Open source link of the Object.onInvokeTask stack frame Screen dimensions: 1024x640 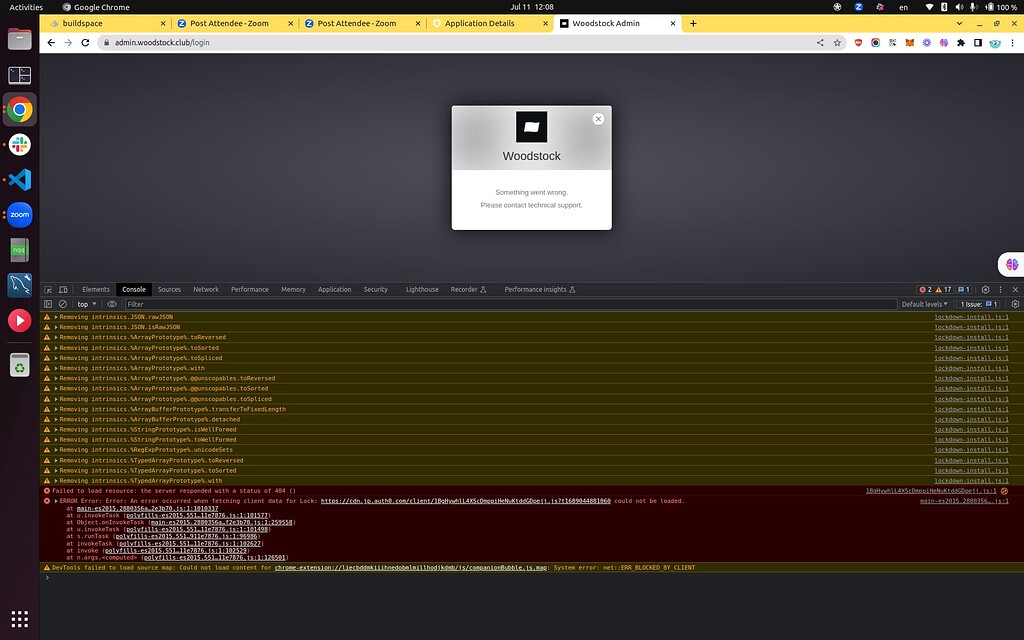coord(222,522)
